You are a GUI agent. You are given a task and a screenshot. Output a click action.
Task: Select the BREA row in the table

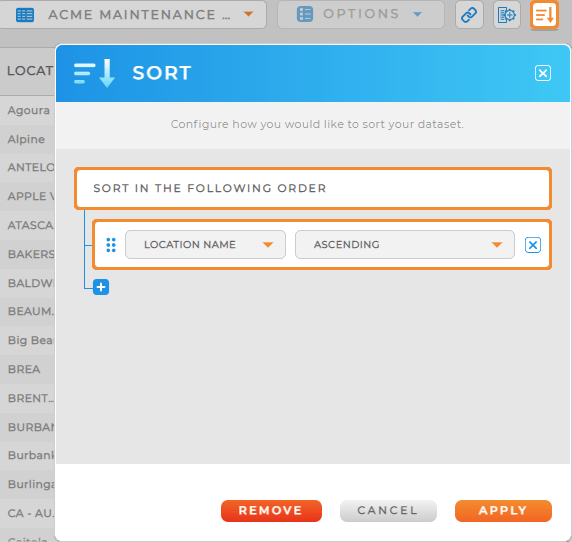pos(27,369)
